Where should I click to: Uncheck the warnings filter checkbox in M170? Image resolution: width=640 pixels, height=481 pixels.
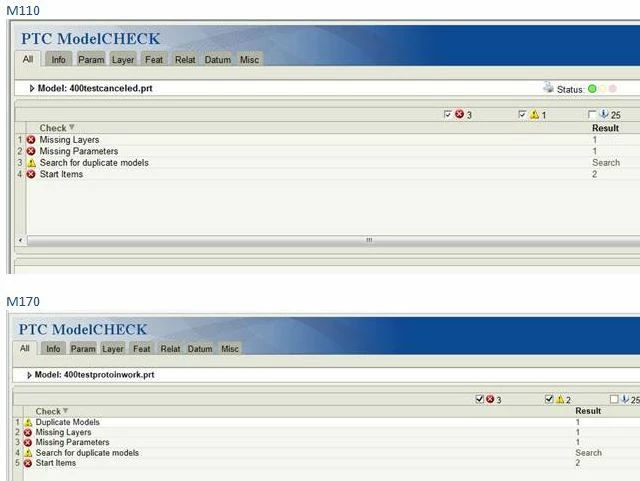click(549, 399)
